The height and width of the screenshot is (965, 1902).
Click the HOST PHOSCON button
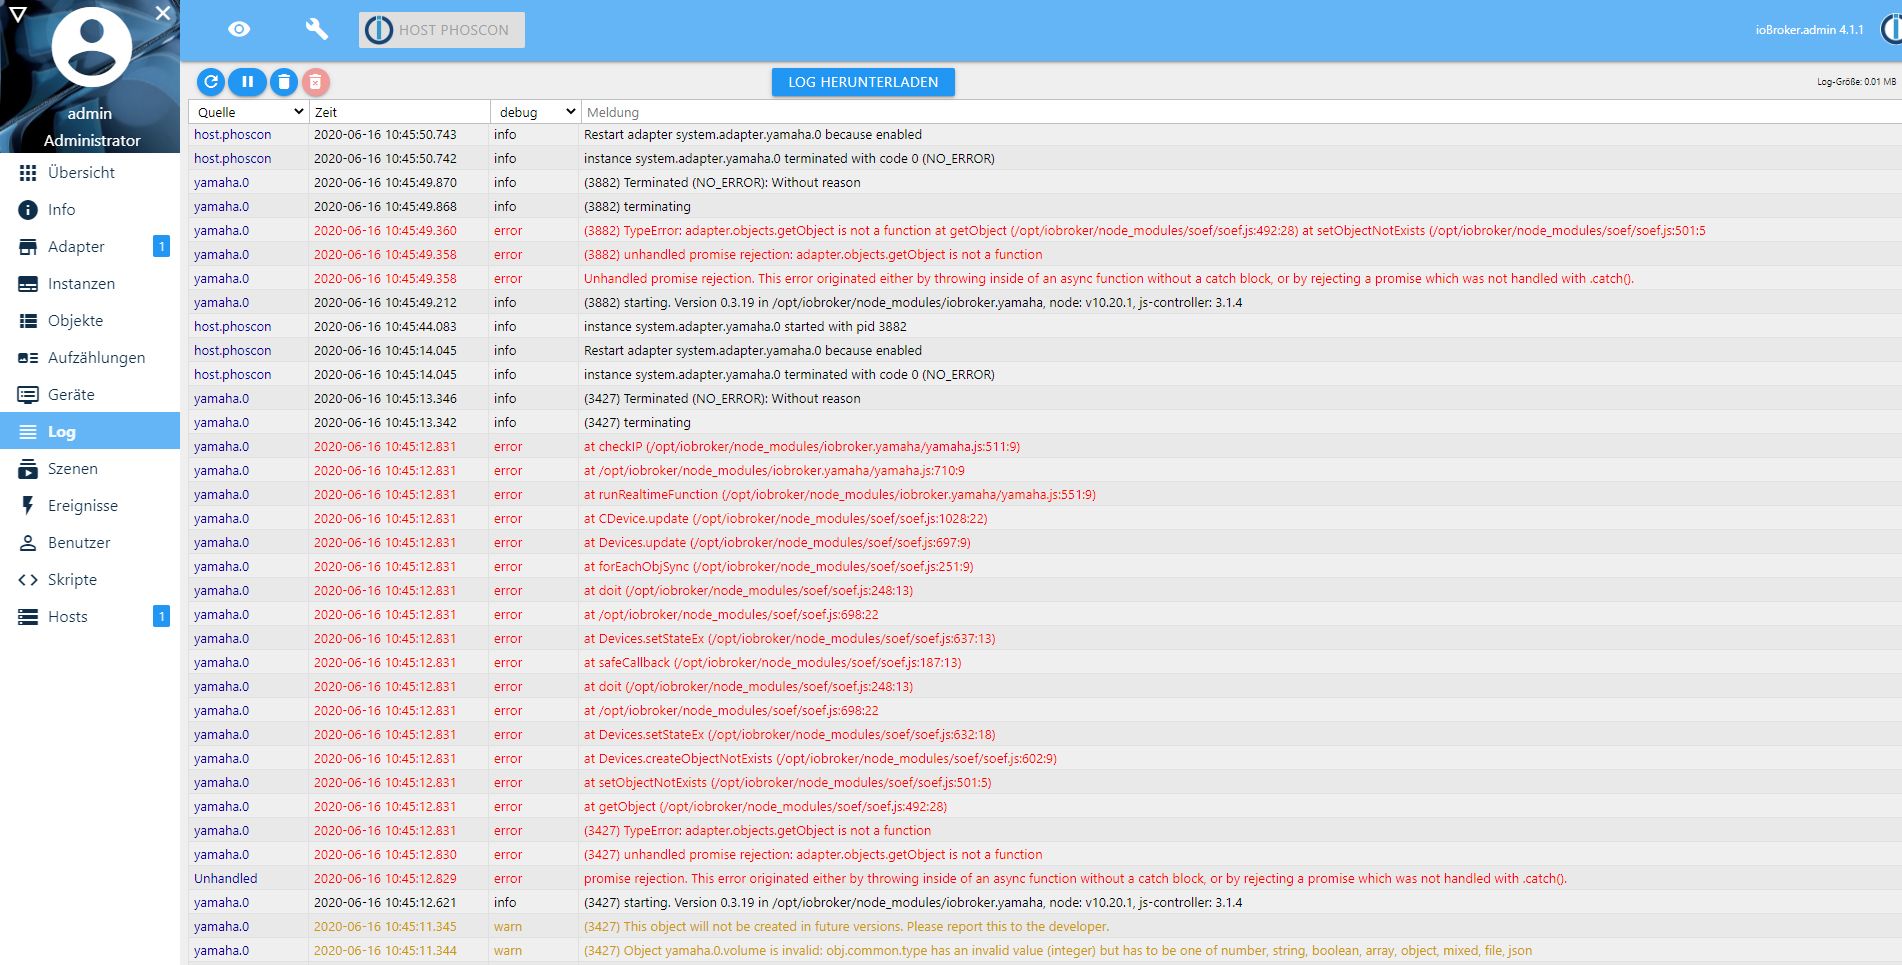[x=442, y=30]
